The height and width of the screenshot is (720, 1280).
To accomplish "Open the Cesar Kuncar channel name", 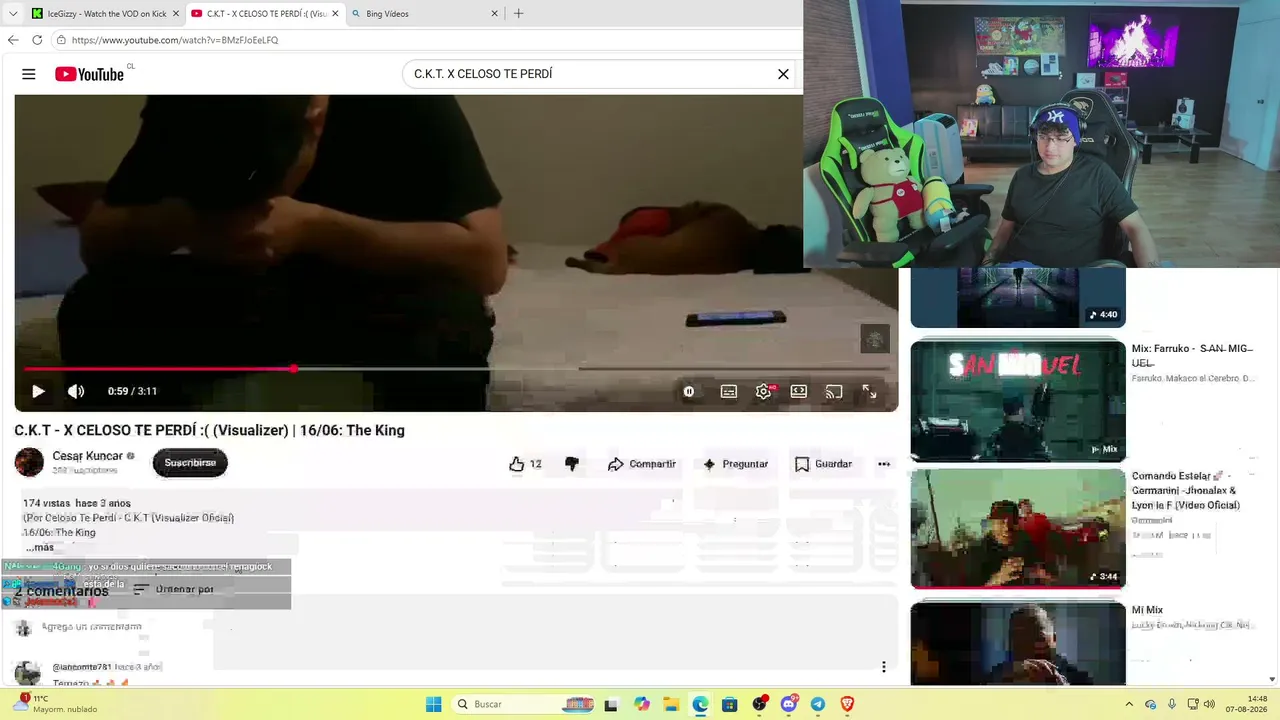I will pyautogui.click(x=88, y=456).
